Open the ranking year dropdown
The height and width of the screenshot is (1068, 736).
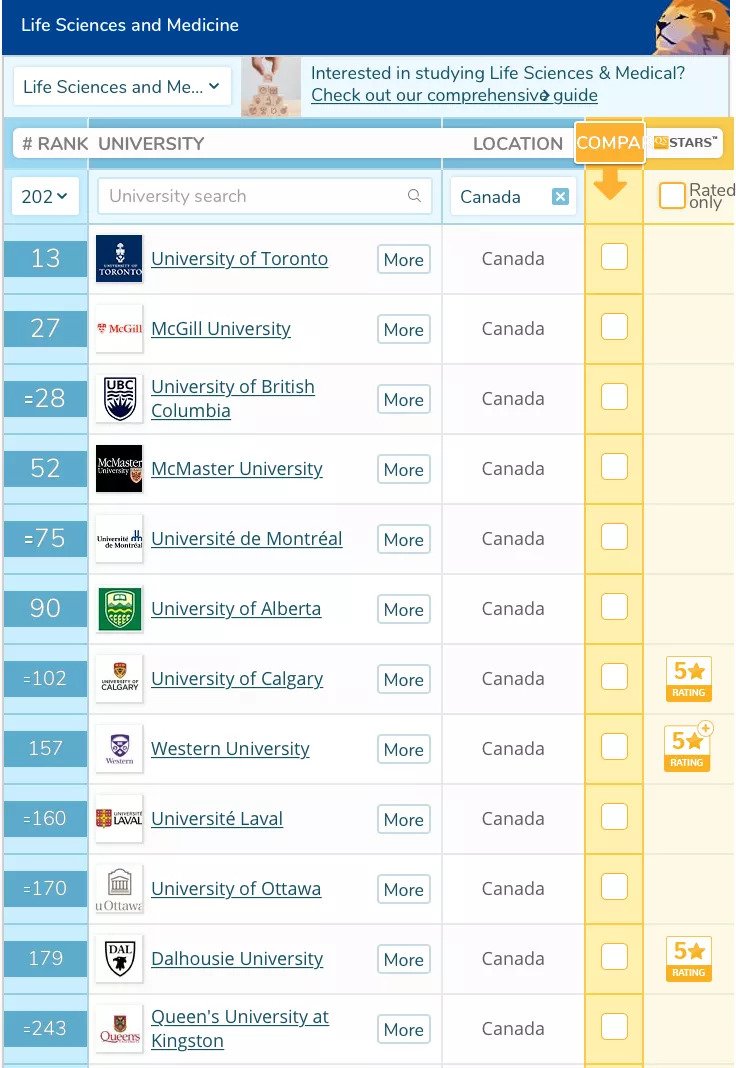pos(45,196)
